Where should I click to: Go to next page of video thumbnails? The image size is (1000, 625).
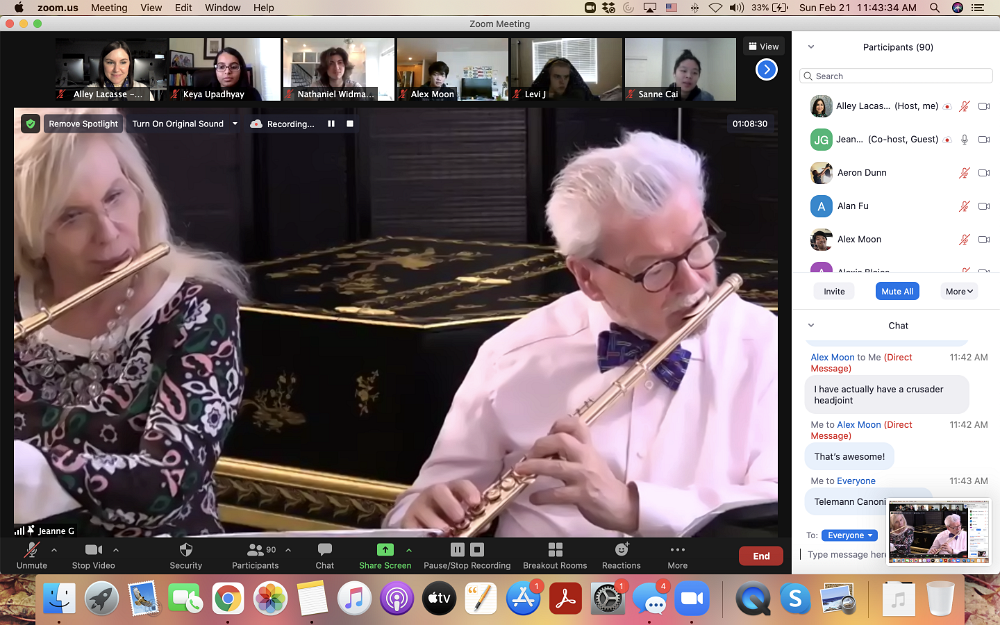click(x=766, y=69)
